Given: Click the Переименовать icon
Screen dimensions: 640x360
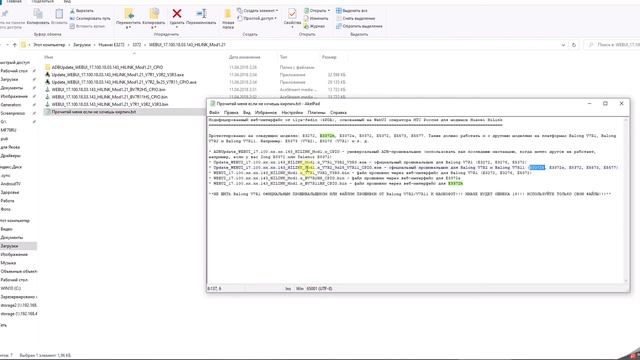Looking at the screenshot, I should (x=201, y=16).
